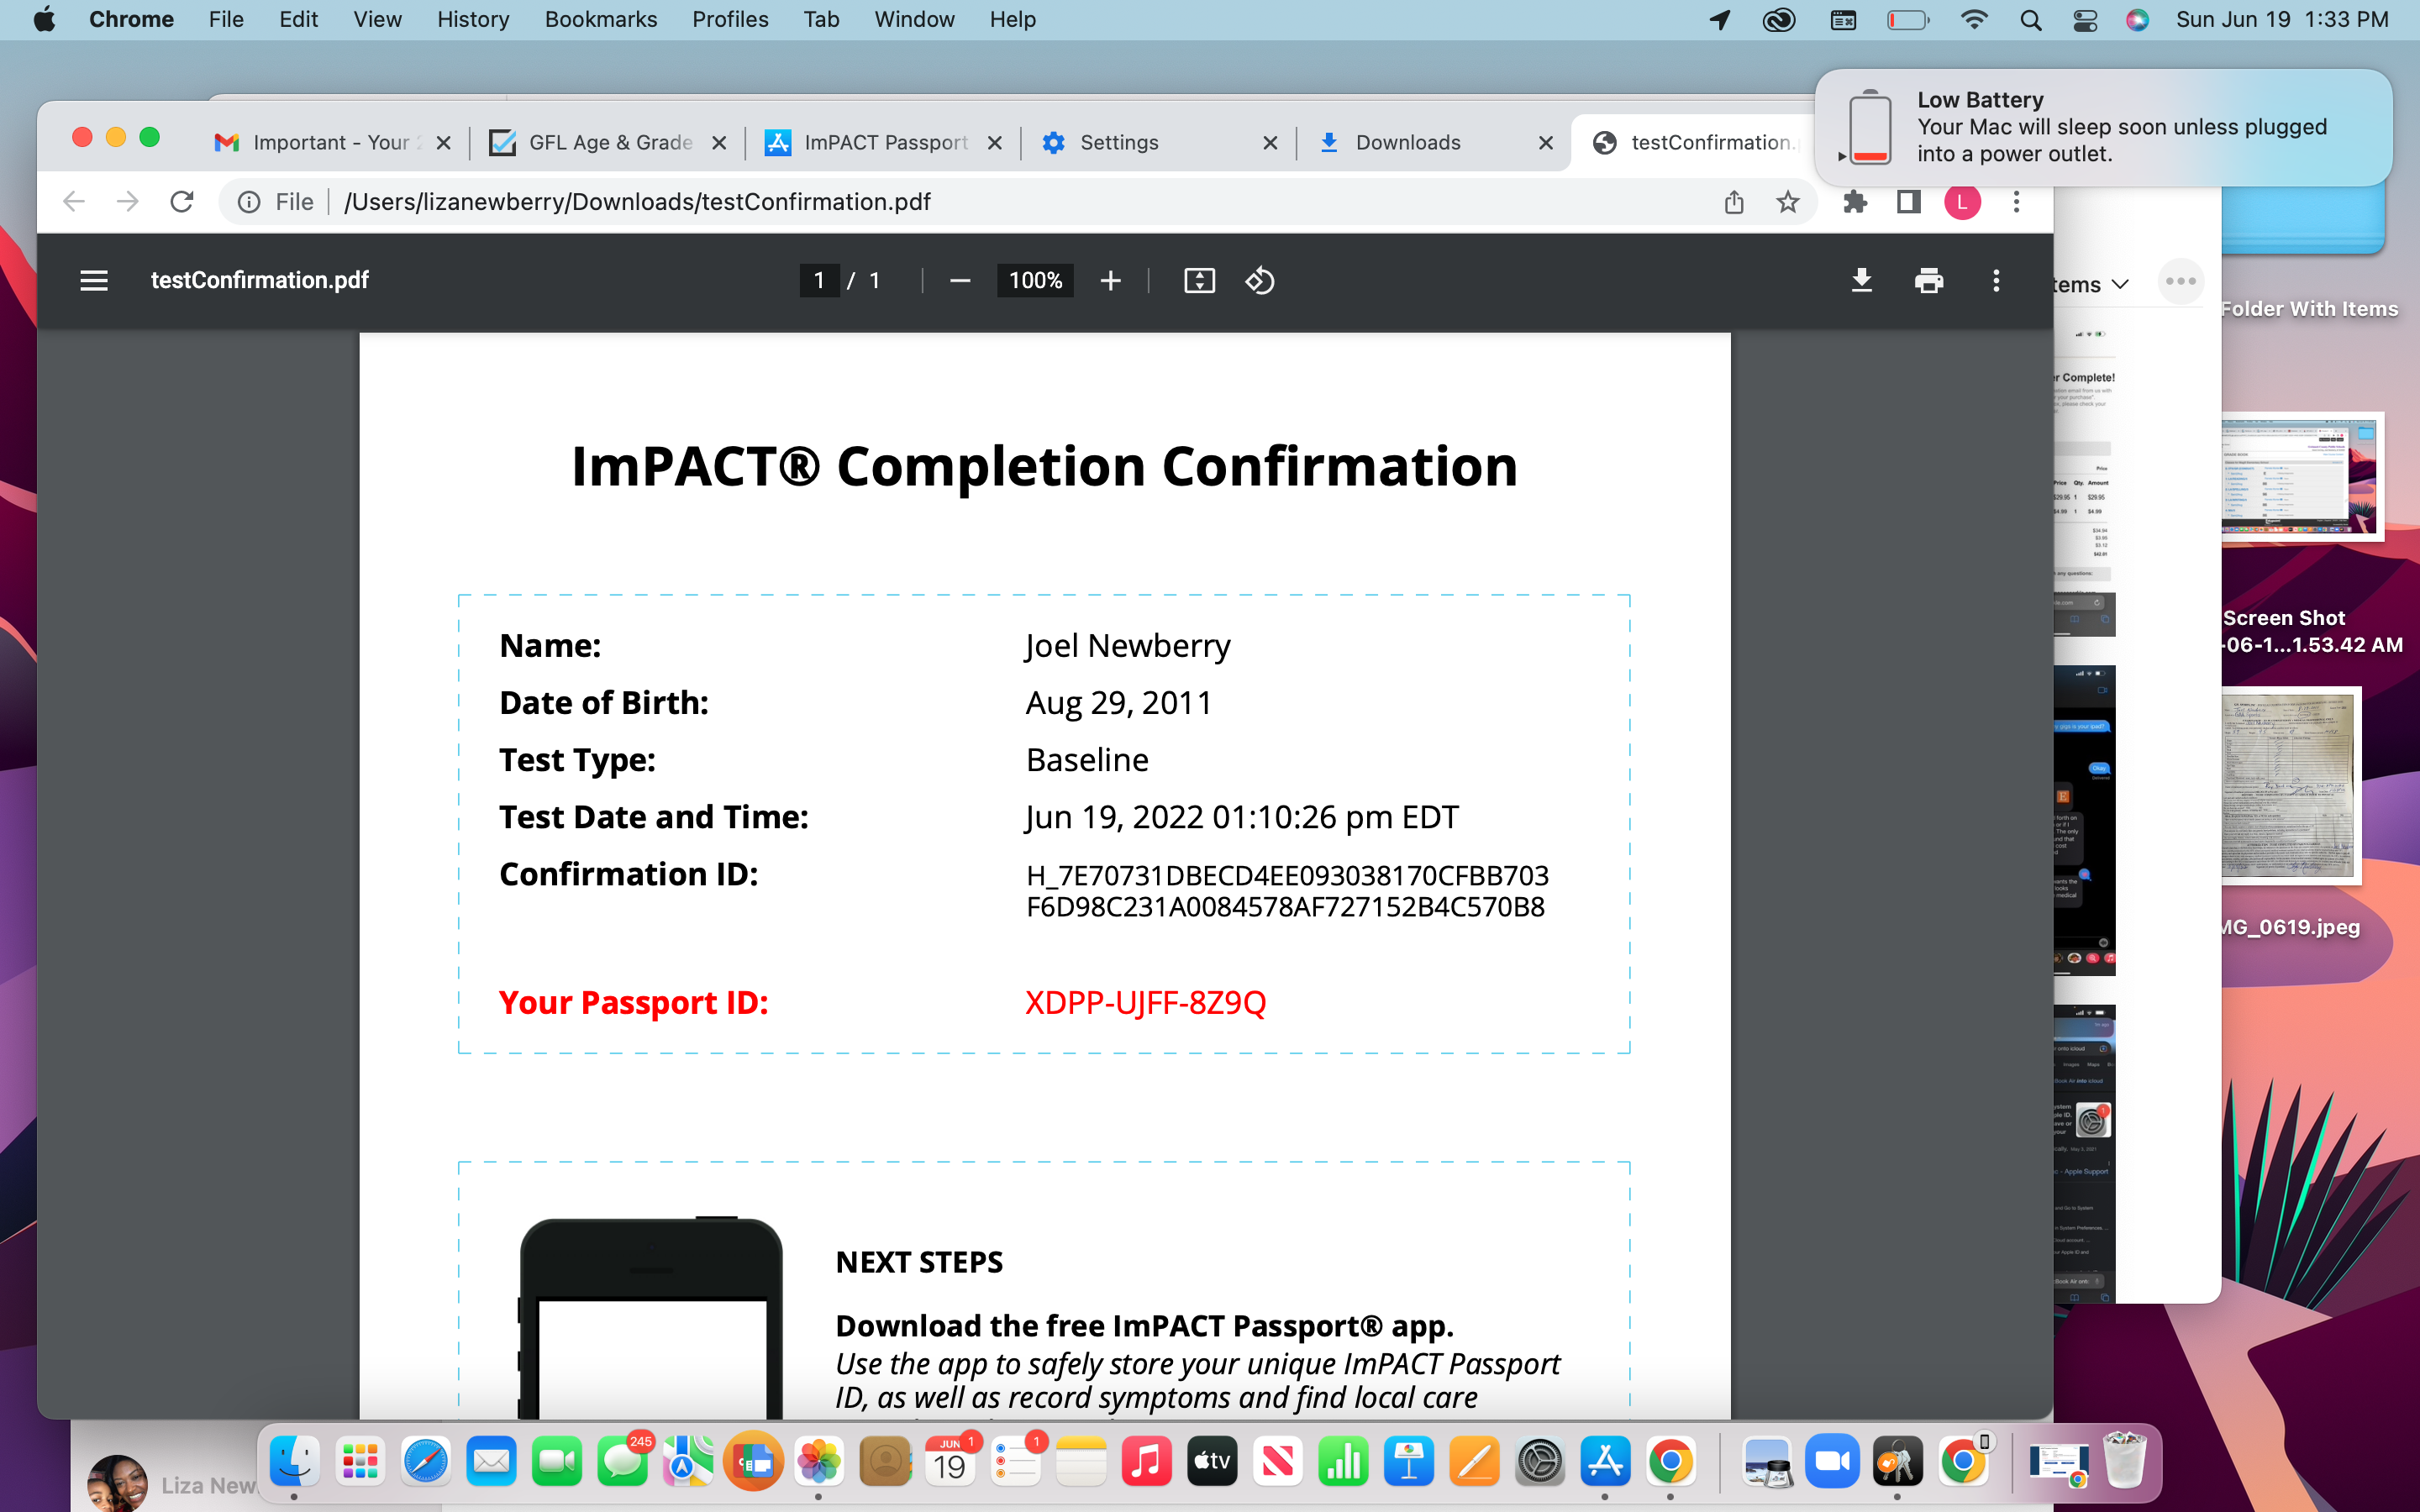Viewport: 2420px width, 1512px height.
Task: Download the PDF with toolbar download icon
Action: [1861, 281]
